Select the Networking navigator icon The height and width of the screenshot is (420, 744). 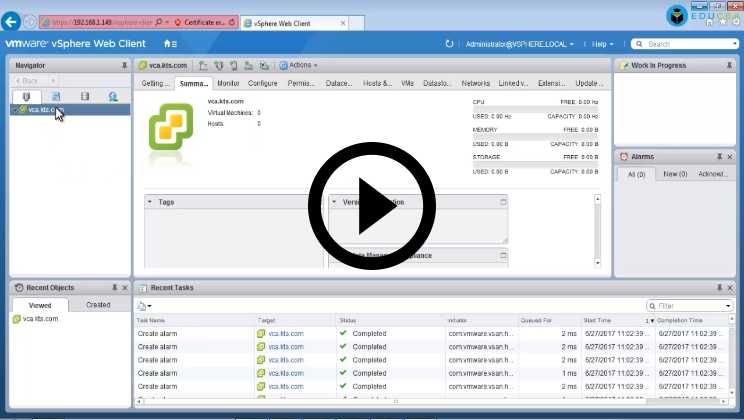click(113, 96)
